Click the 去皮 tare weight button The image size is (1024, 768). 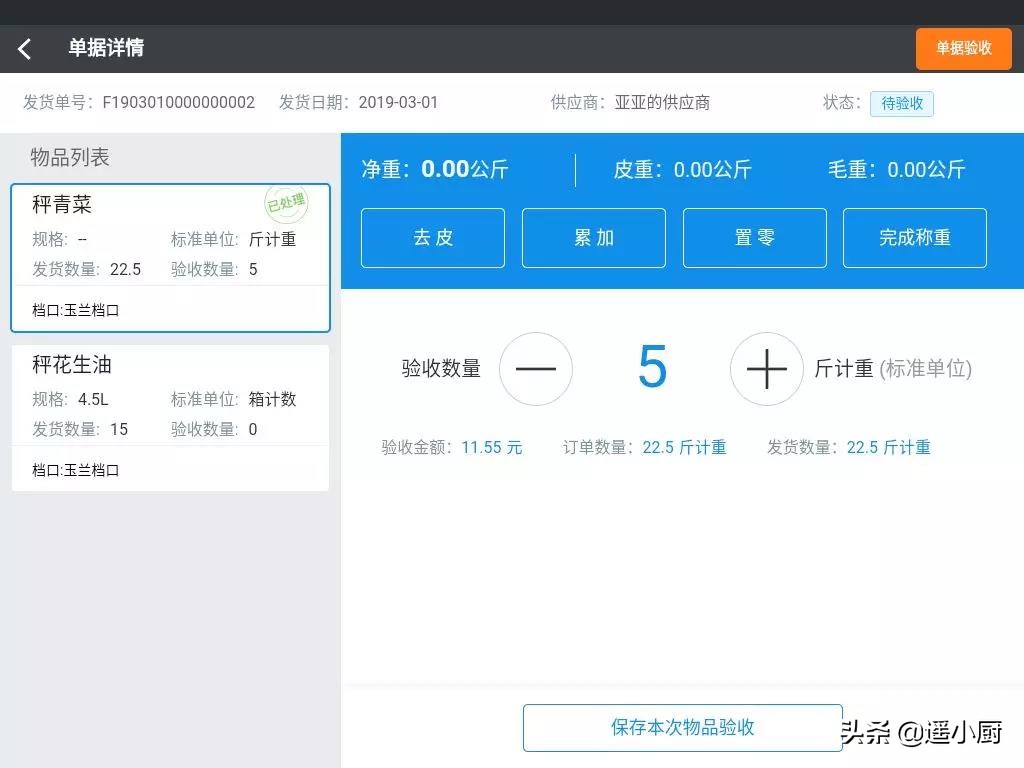pos(432,238)
